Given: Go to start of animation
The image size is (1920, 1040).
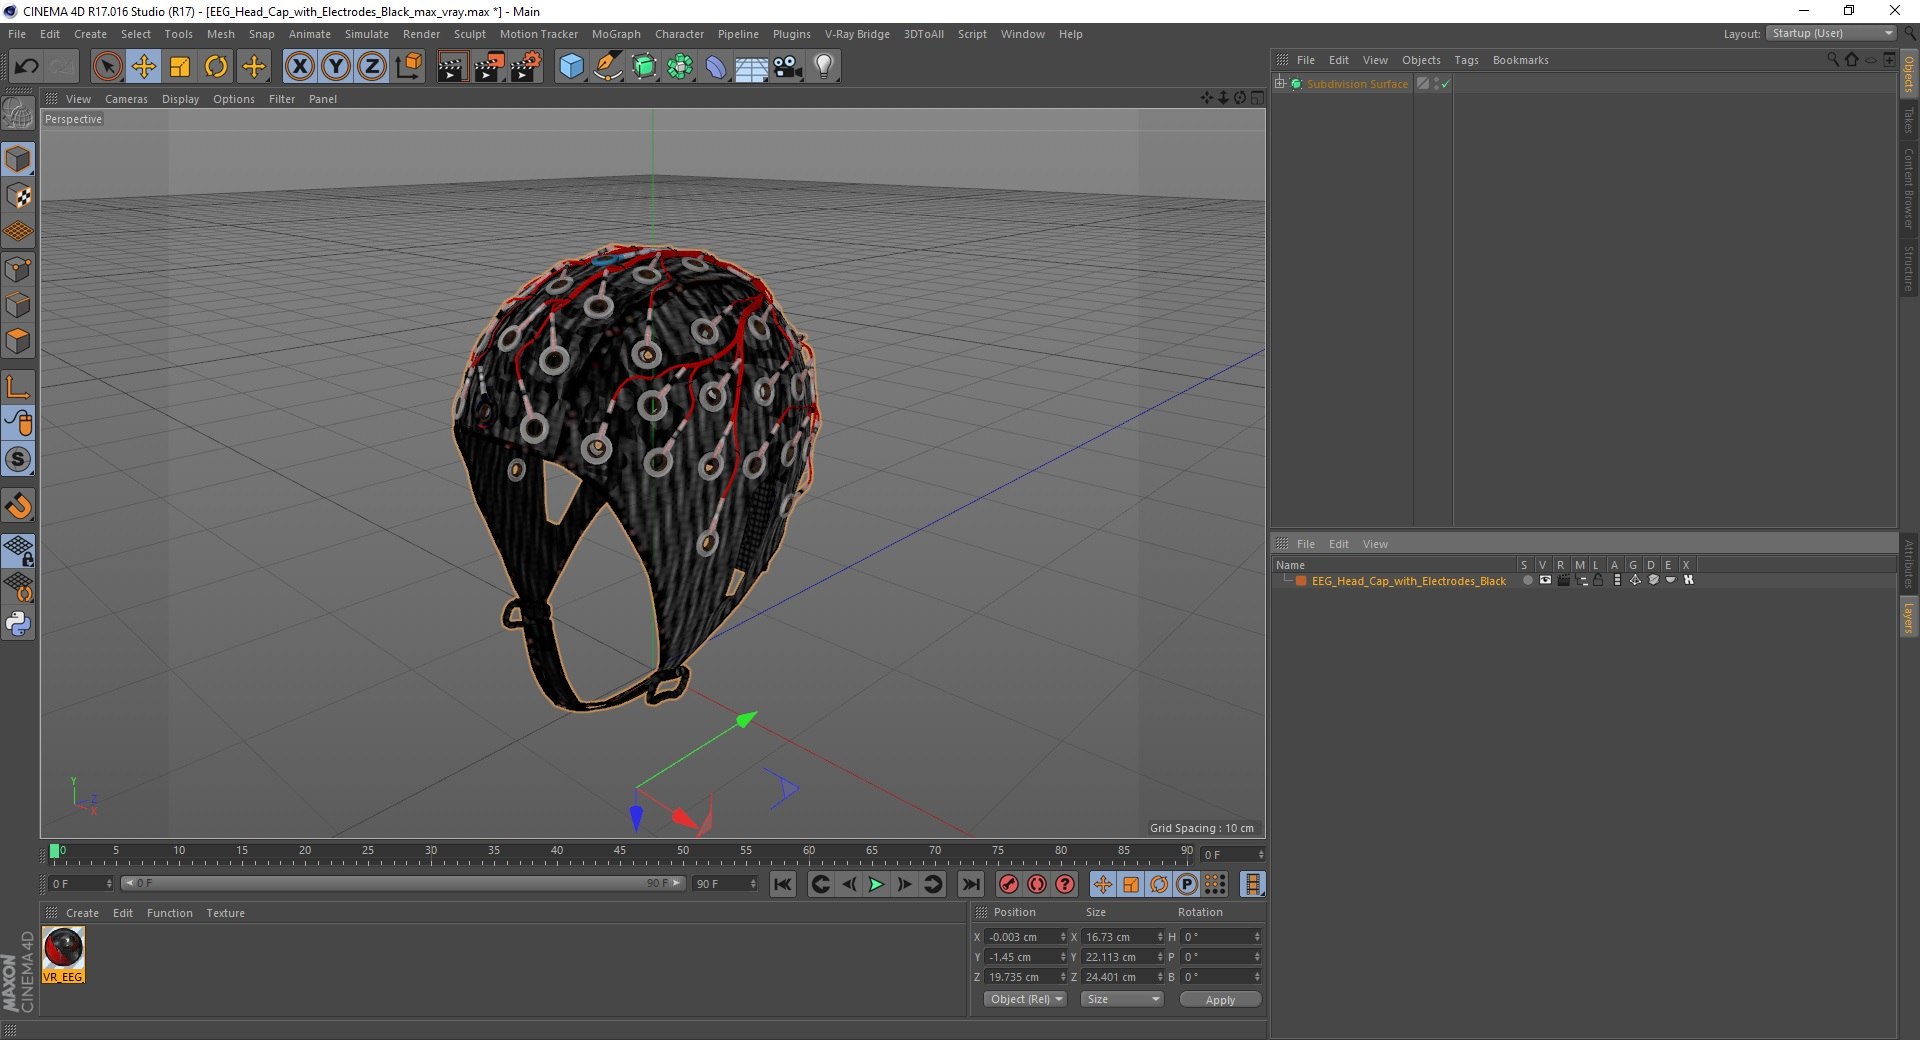Looking at the screenshot, I should (x=783, y=884).
